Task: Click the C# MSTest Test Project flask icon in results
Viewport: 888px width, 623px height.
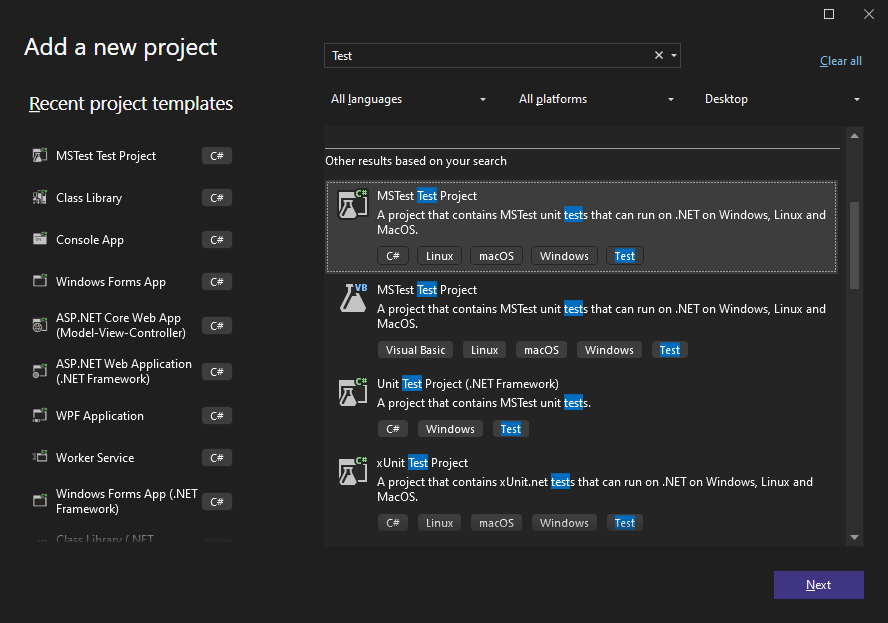Action: [x=353, y=204]
